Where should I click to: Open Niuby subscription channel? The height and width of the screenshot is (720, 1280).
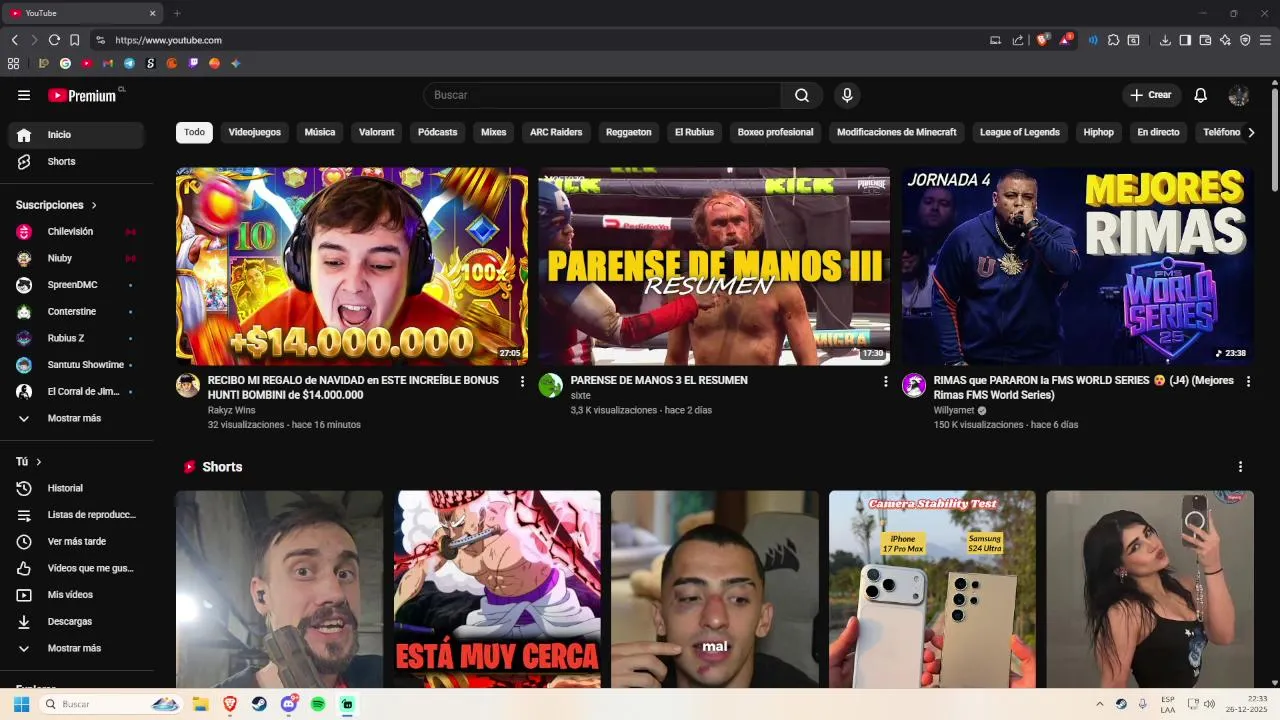(77, 258)
